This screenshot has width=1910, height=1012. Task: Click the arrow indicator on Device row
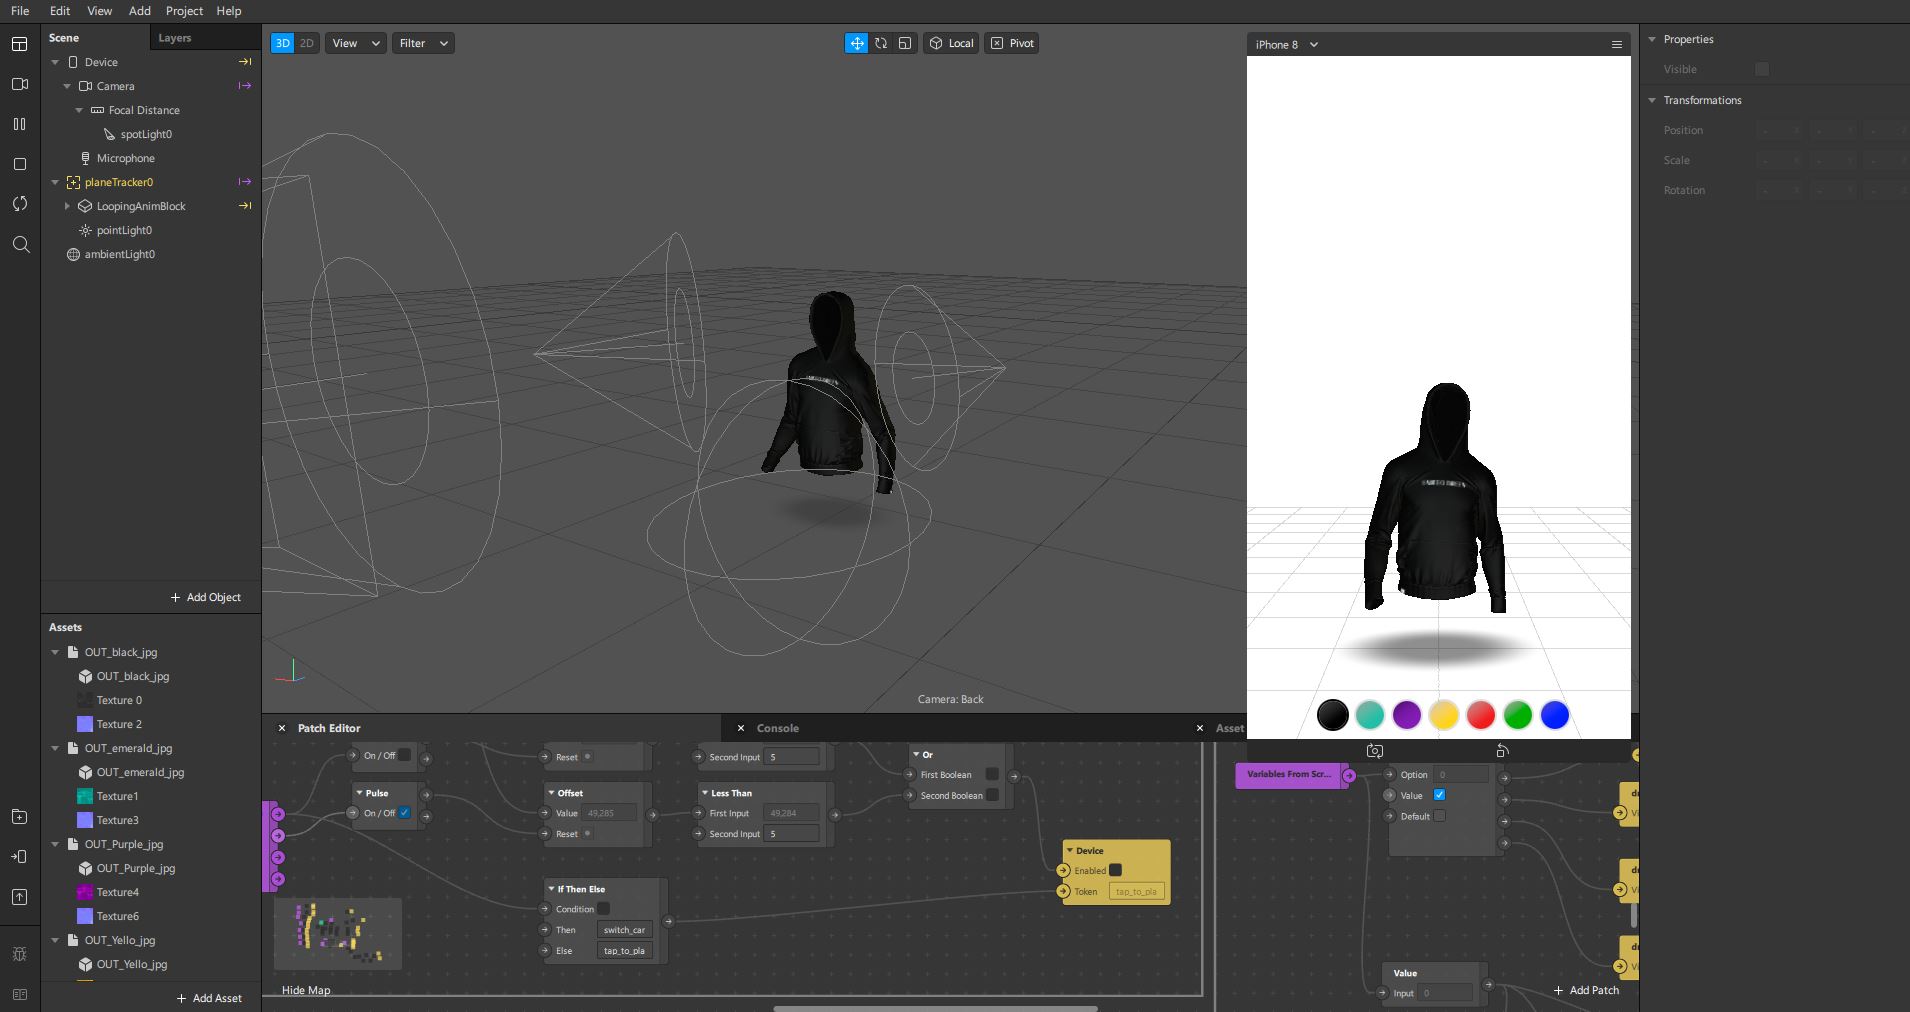(245, 62)
